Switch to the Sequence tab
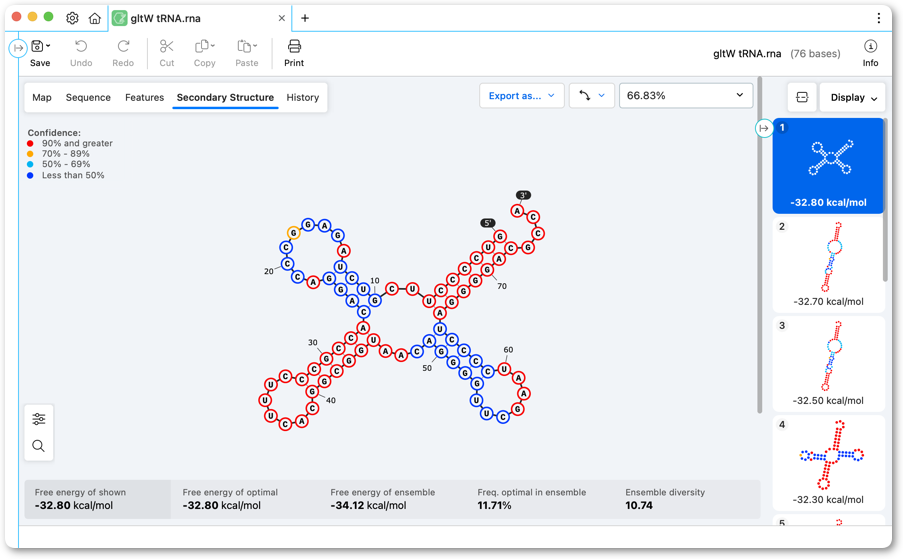The height and width of the screenshot is (559, 903). pos(88,97)
